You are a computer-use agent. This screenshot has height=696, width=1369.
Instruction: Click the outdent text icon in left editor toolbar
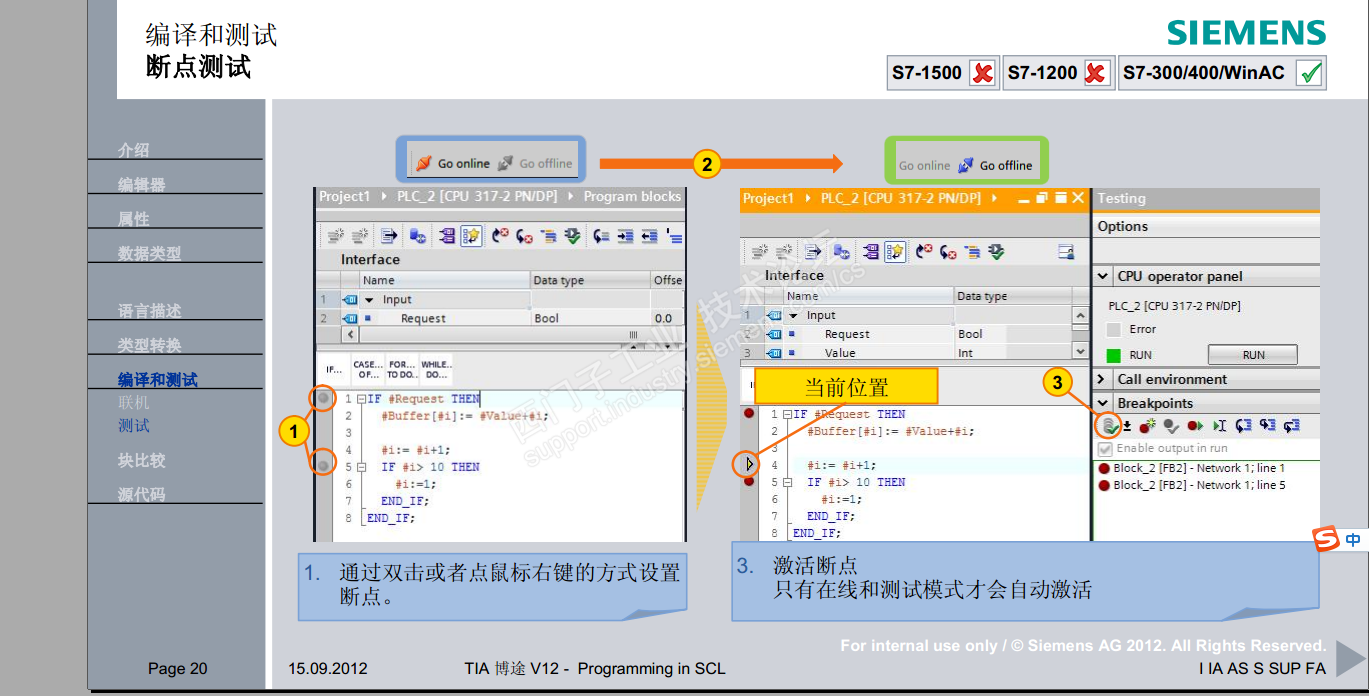click(649, 236)
